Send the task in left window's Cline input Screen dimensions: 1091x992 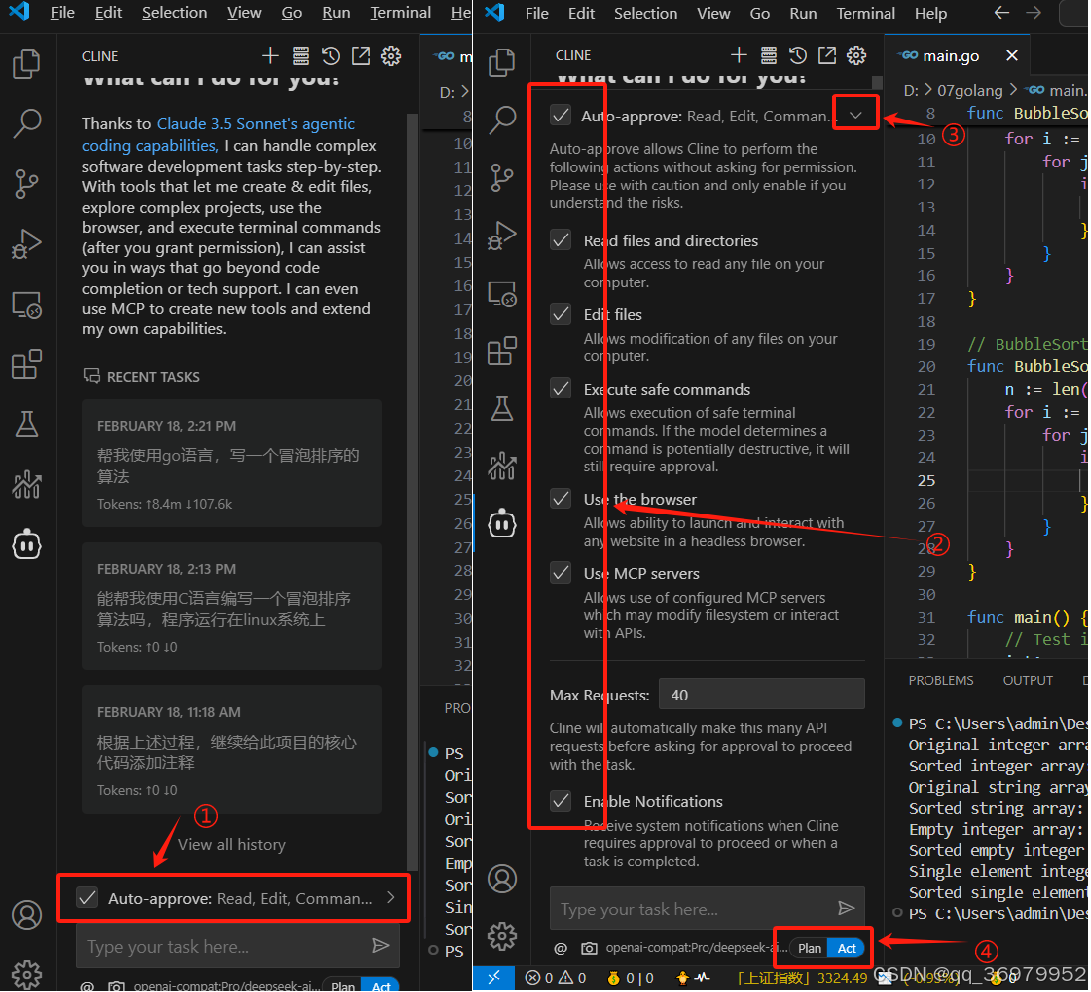coord(380,945)
